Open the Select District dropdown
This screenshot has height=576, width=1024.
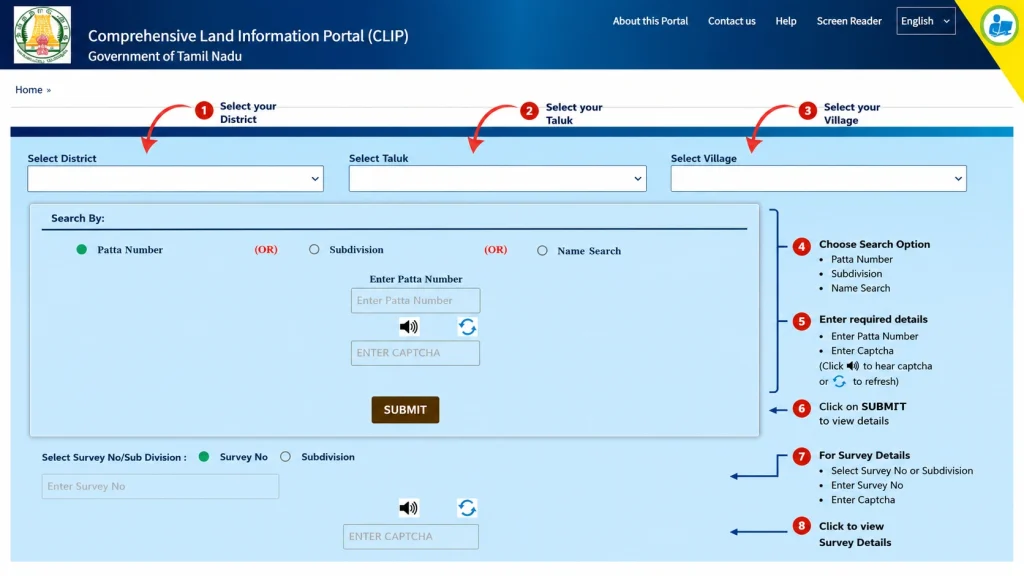176,178
